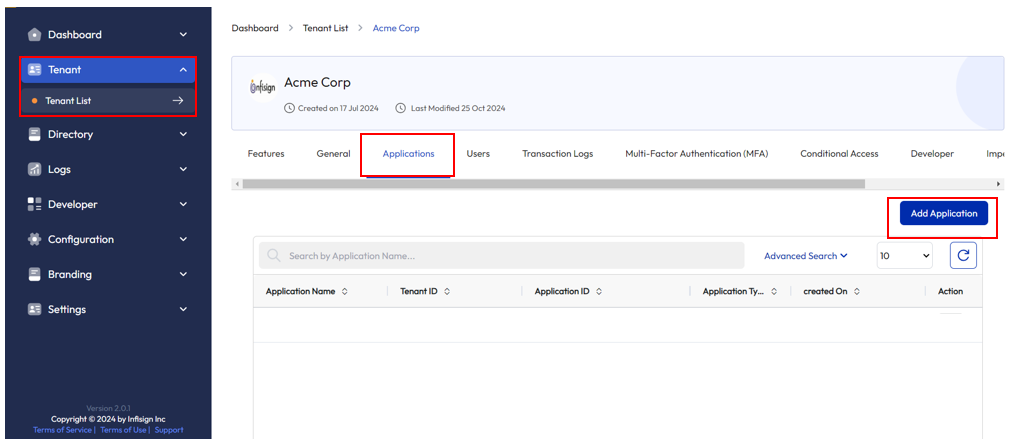Image resolution: width=1023 pixels, height=442 pixels.
Task: Click the Infisign logo of Acme Corp
Action: point(263,87)
